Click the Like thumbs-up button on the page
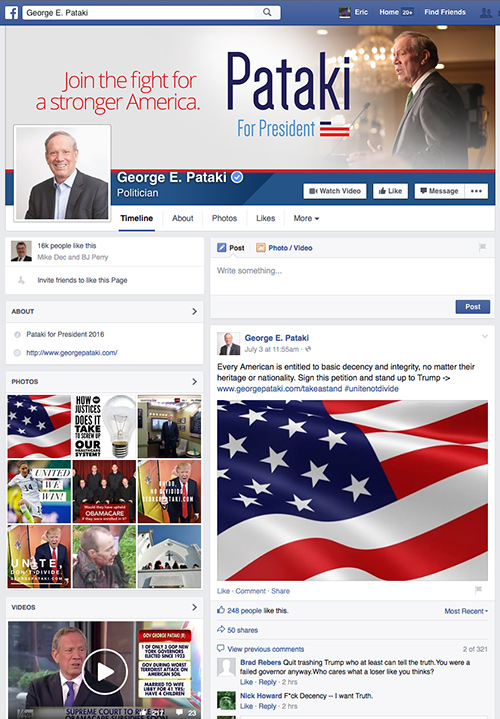This screenshot has width=500, height=719. pos(390,191)
